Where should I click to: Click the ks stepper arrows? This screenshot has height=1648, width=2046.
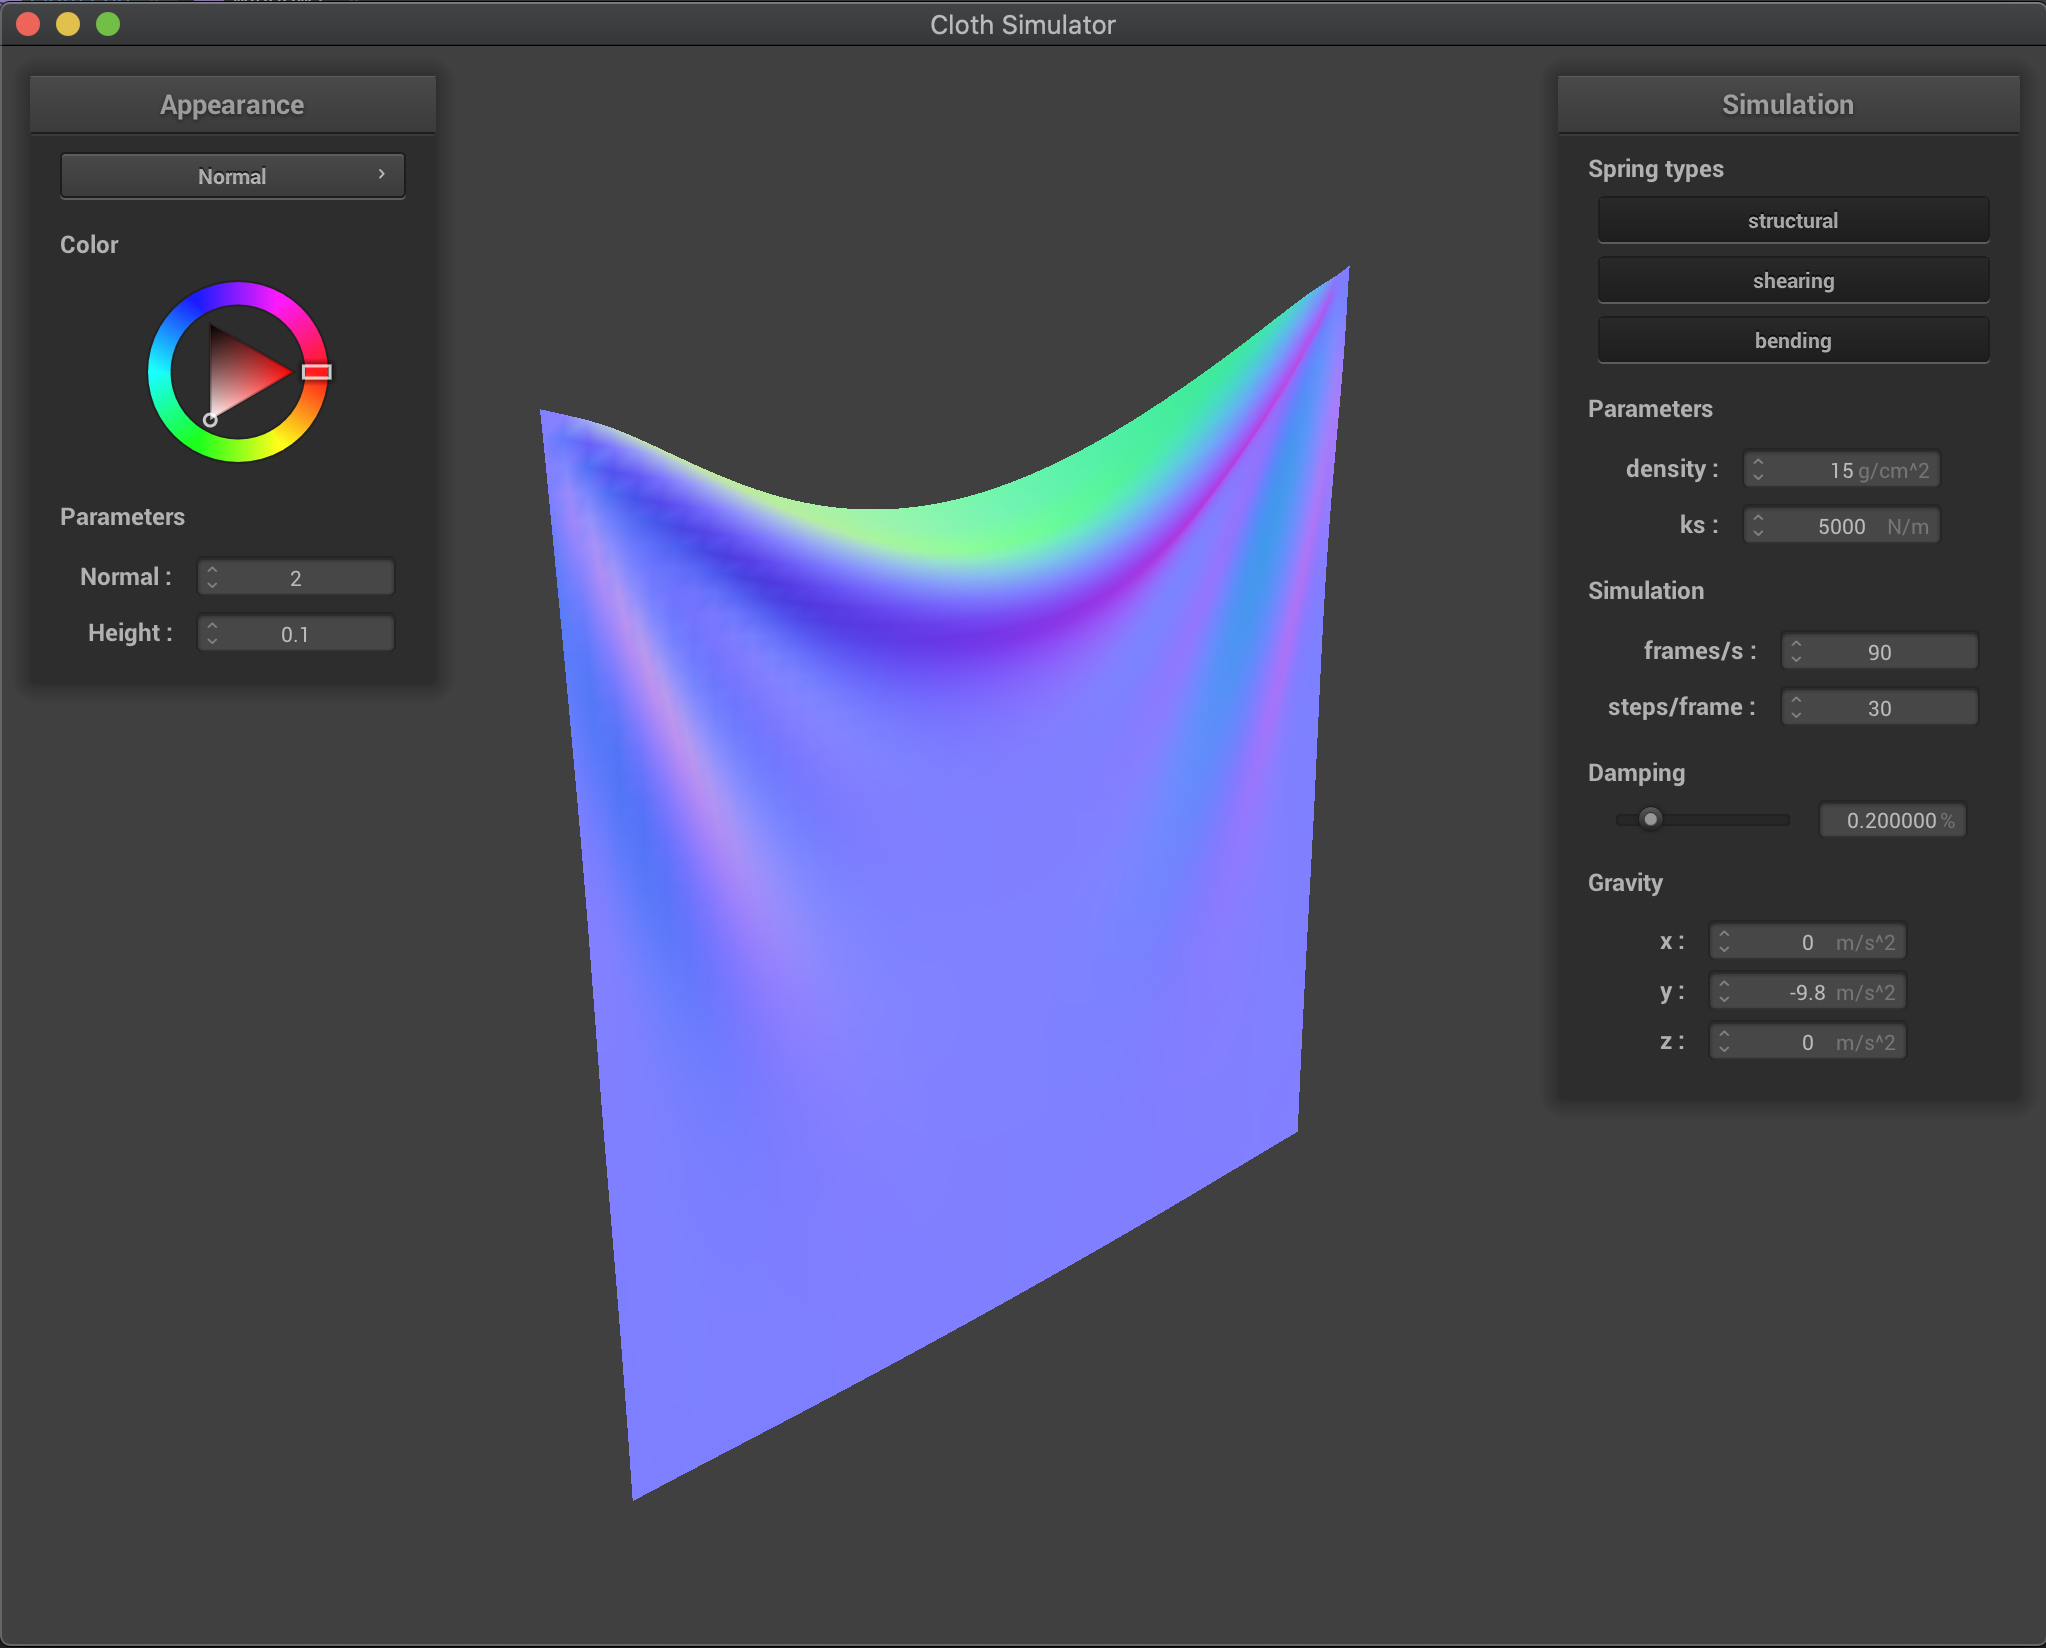tap(1758, 525)
